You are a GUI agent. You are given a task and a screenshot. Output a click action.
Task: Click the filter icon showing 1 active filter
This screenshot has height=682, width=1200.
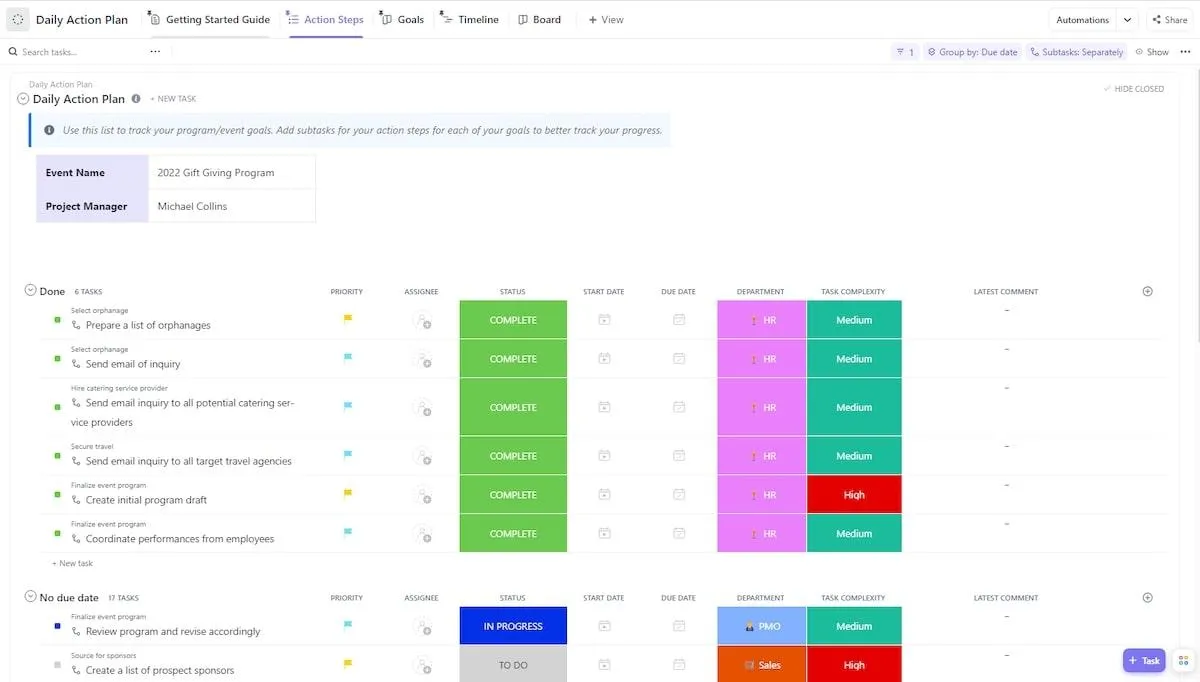(x=905, y=52)
